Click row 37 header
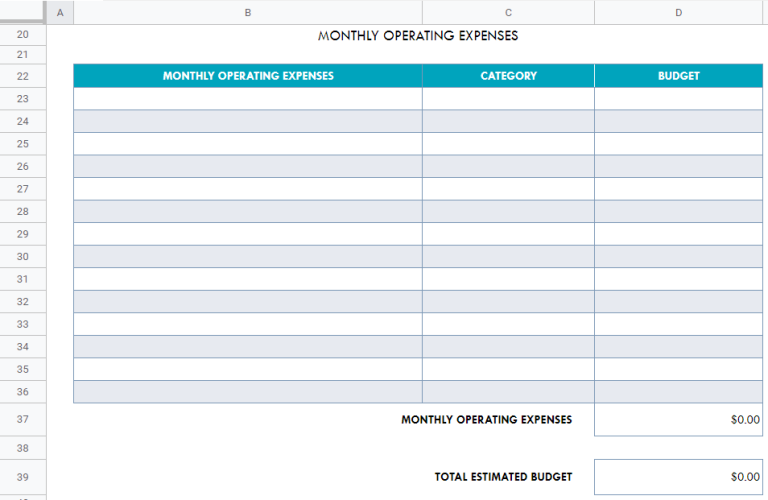 (23, 420)
